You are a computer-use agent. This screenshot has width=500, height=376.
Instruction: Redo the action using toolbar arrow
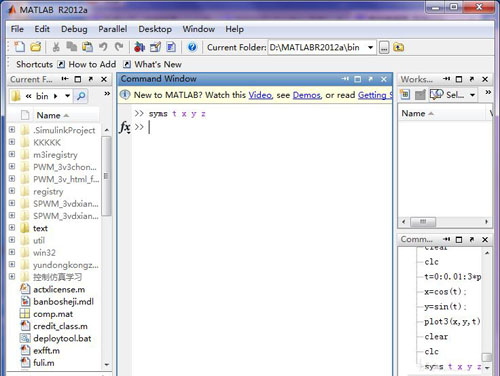click(119, 47)
